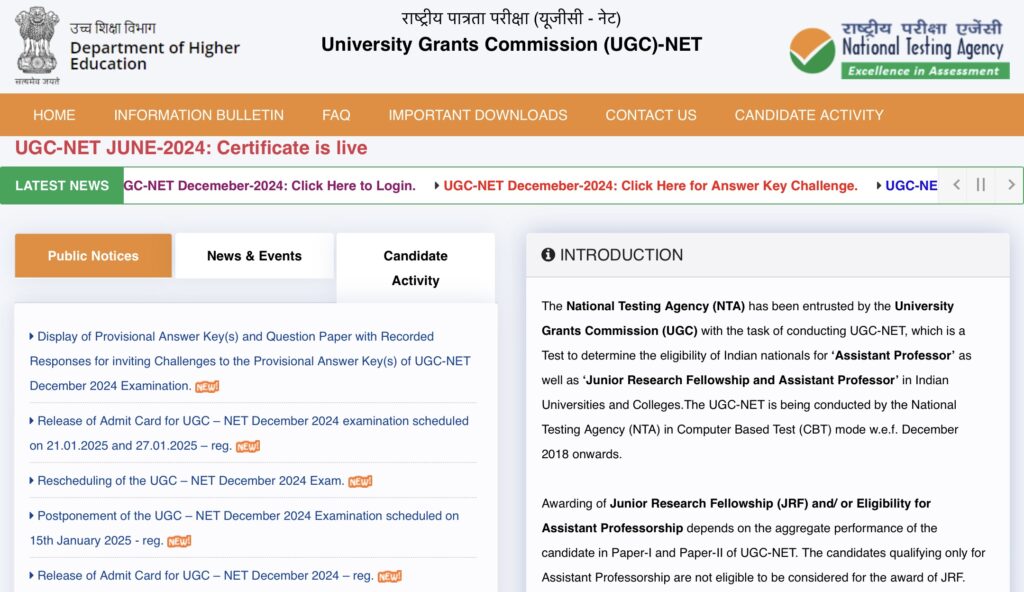Click 'National Testing Agency (NTA)' bold text in introduction
Image resolution: width=1024 pixels, height=592 pixels.
tap(655, 306)
